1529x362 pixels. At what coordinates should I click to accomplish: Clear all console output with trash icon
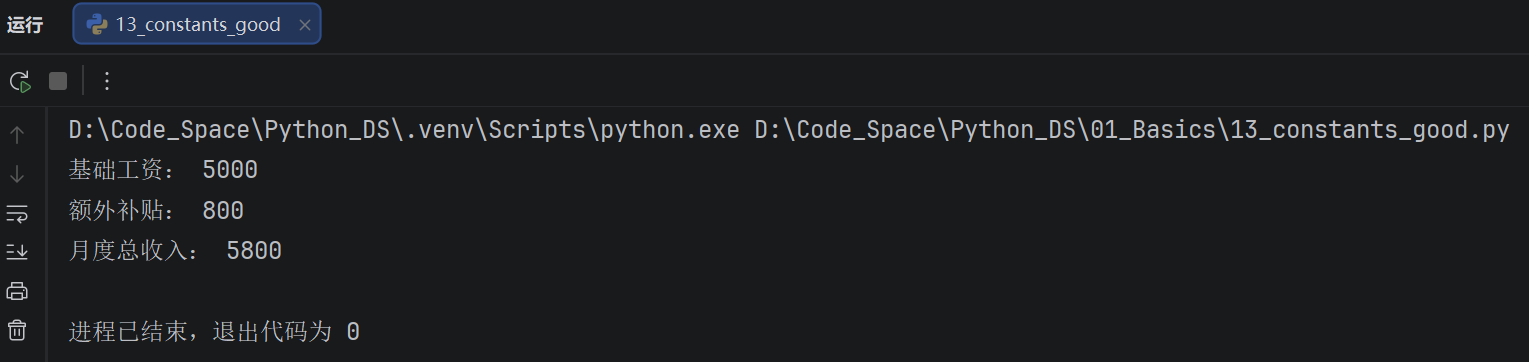pyautogui.click(x=17, y=330)
